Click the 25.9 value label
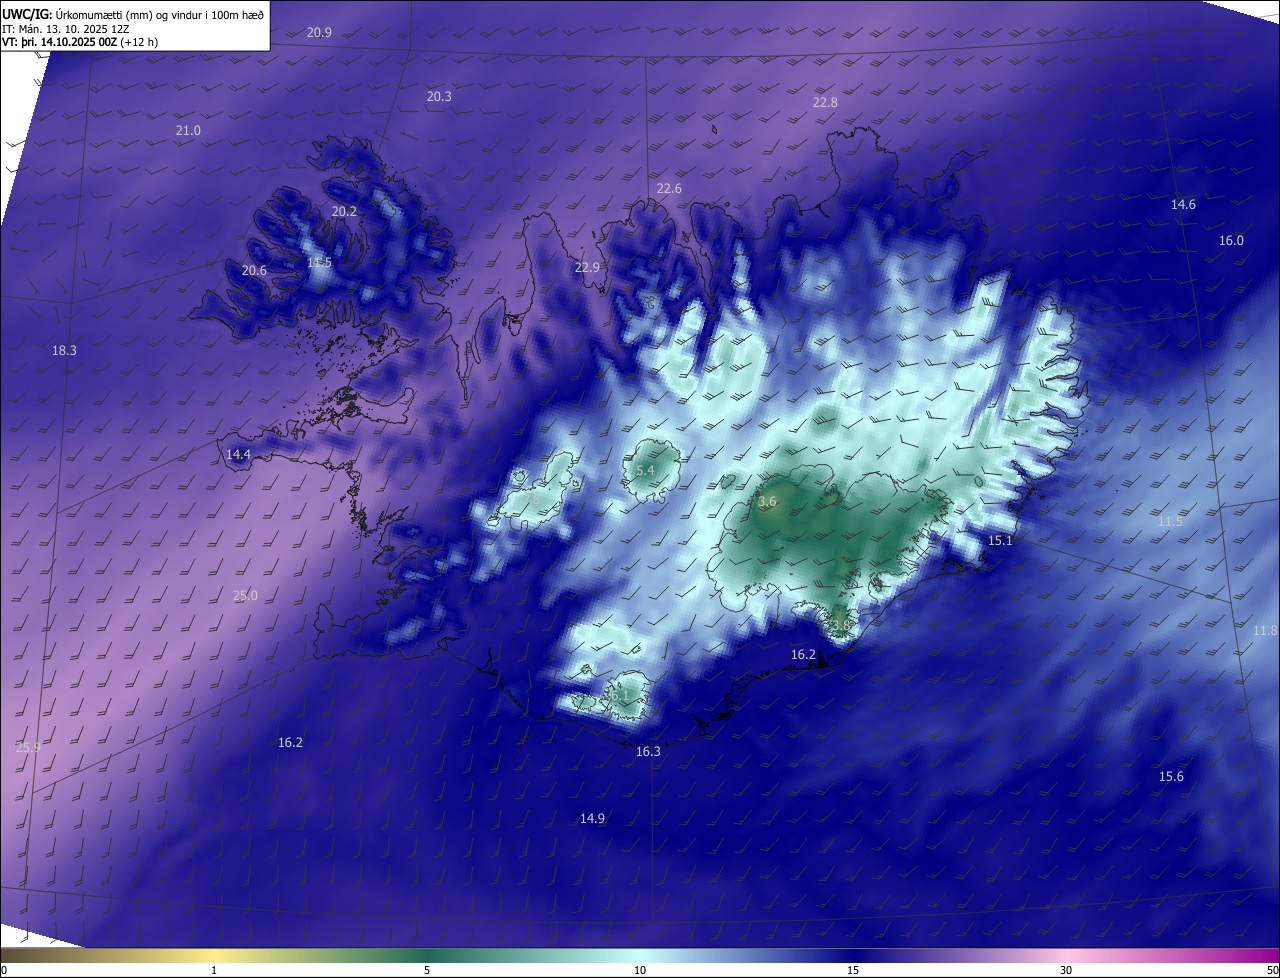This screenshot has height=978, width=1280. pos(28,747)
